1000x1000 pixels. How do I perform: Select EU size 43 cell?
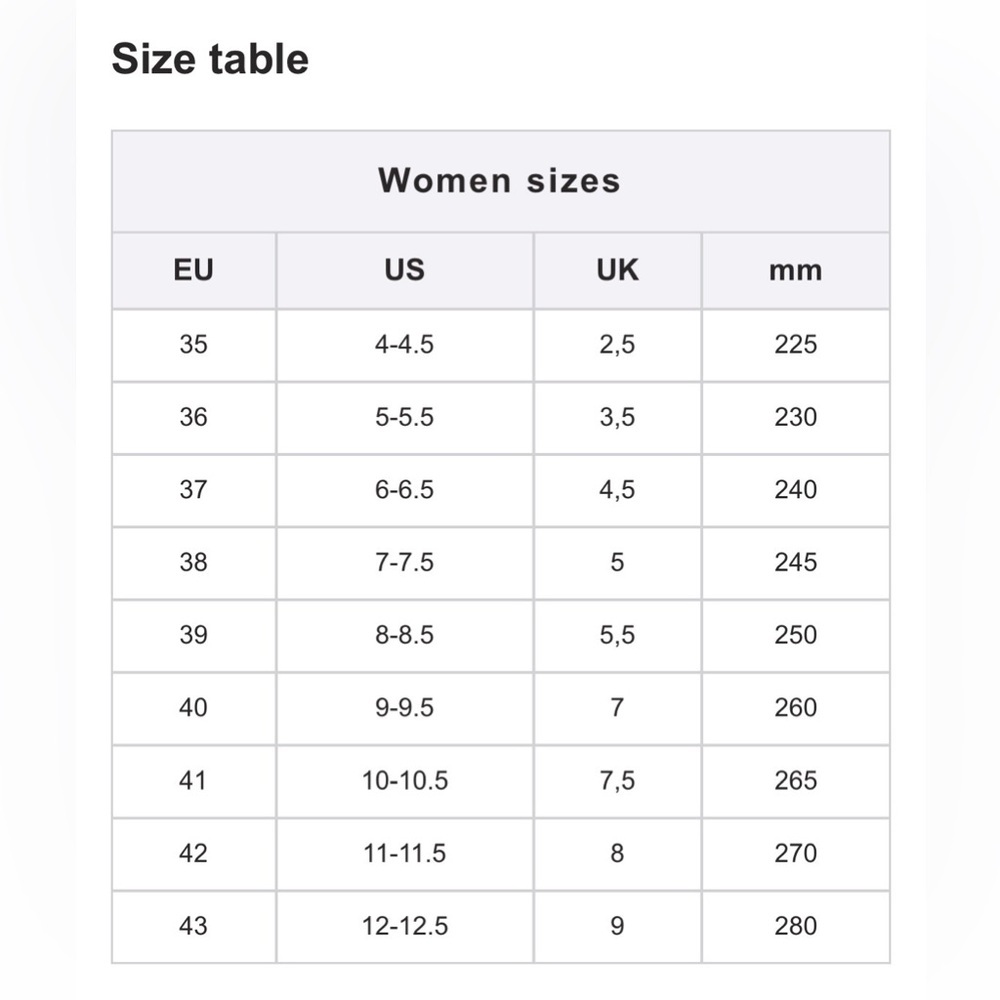[194, 927]
